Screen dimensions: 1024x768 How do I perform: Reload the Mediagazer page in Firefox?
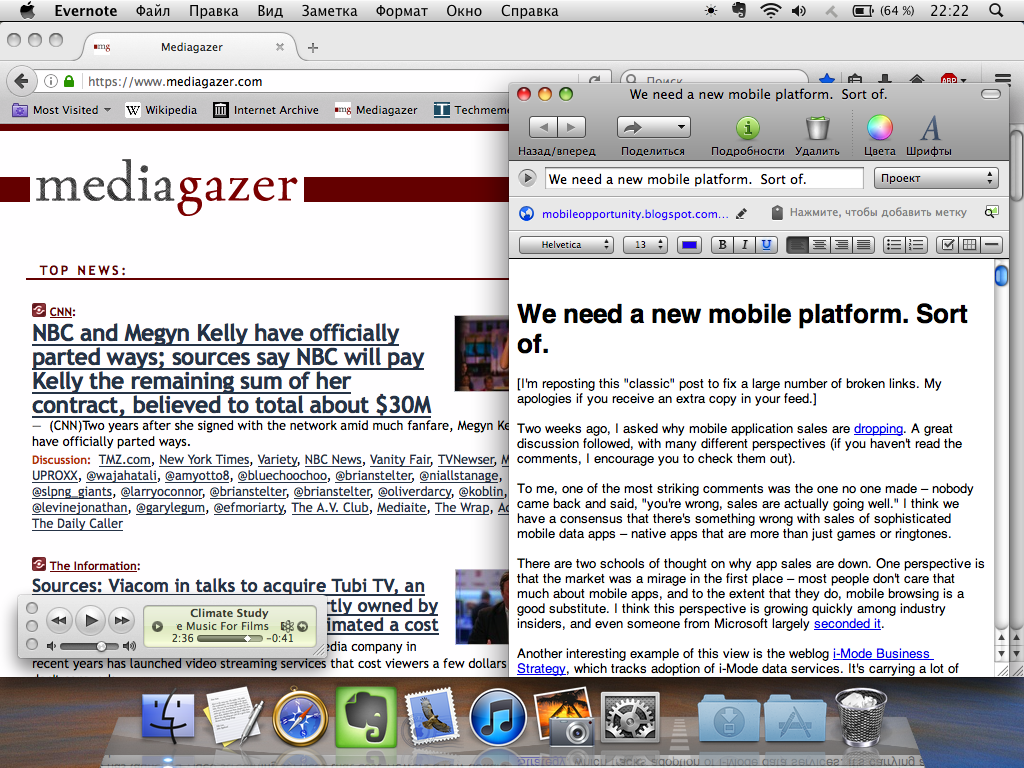coord(594,81)
